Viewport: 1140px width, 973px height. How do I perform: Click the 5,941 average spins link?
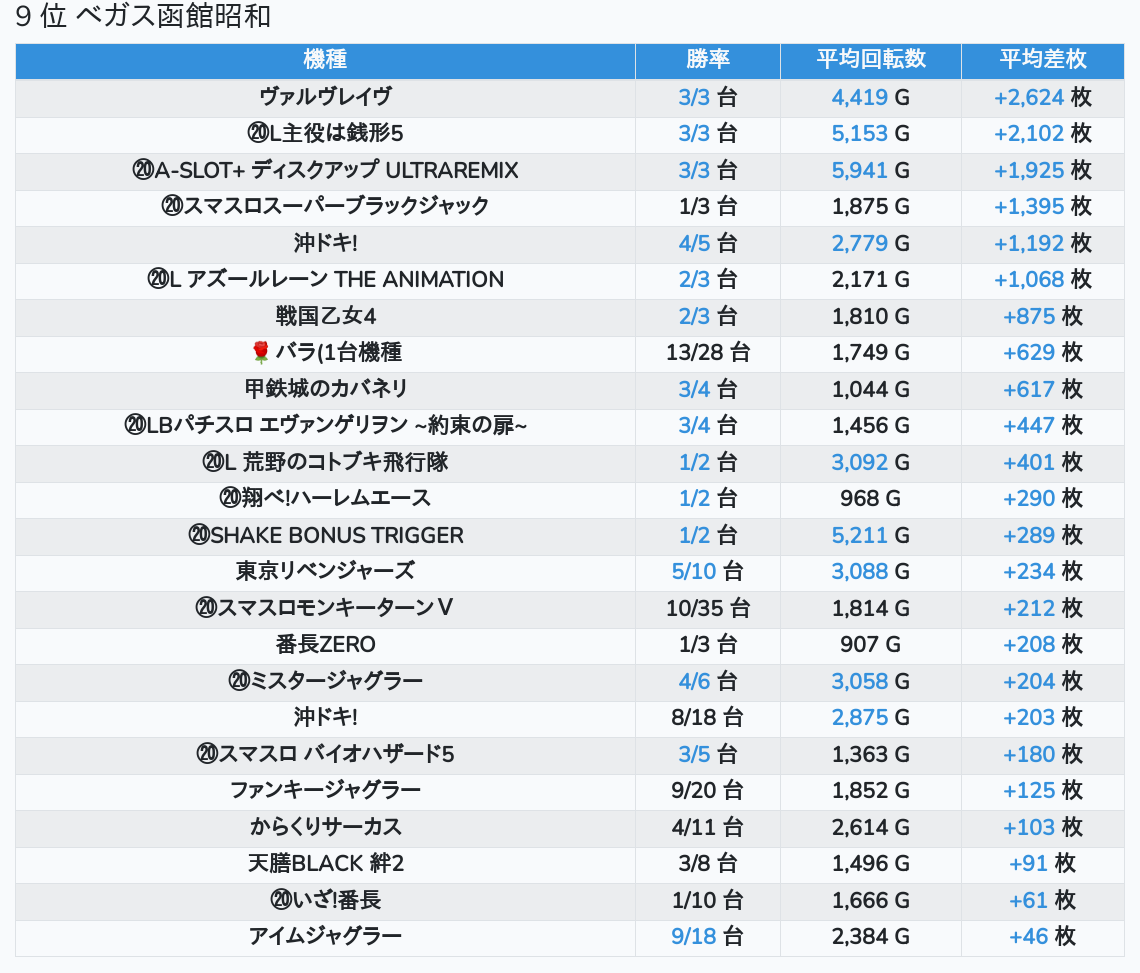tap(859, 170)
